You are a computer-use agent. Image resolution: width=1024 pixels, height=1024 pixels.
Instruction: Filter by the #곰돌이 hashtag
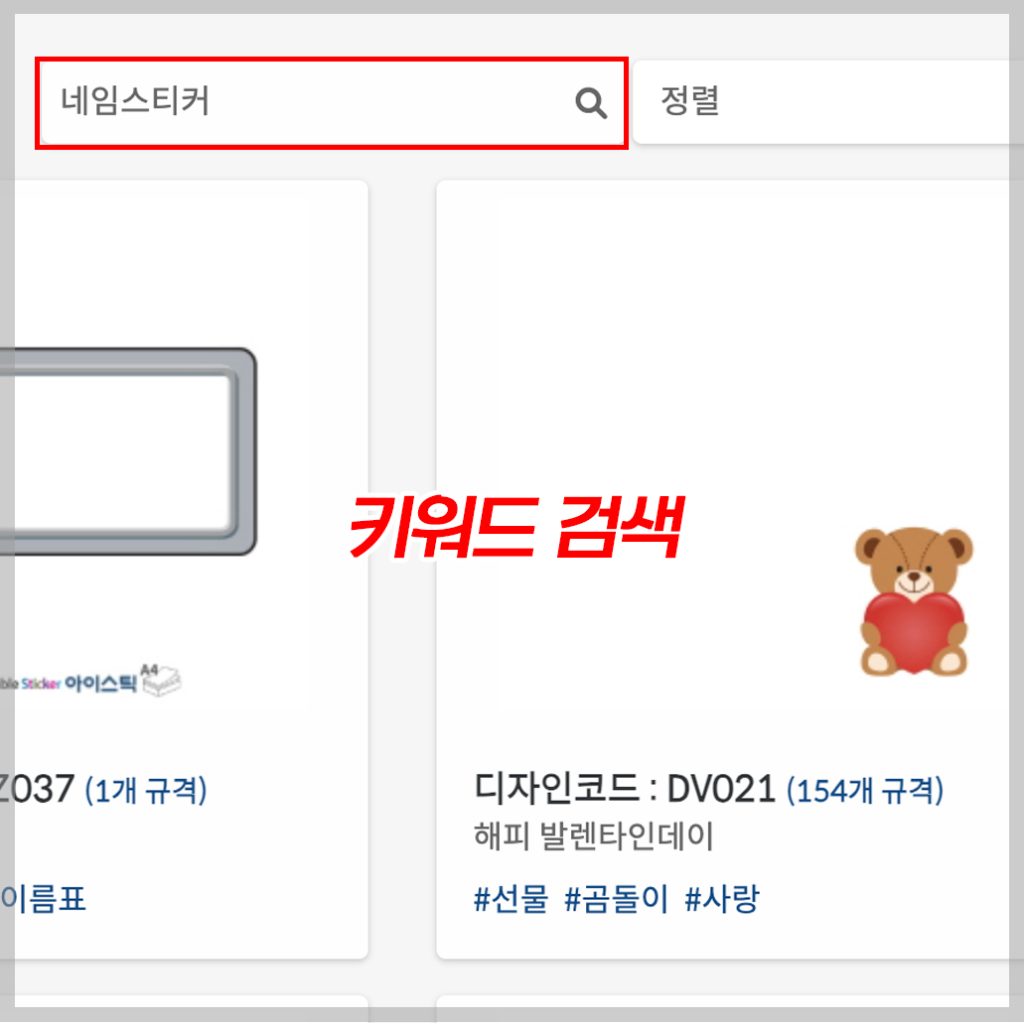click(616, 899)
